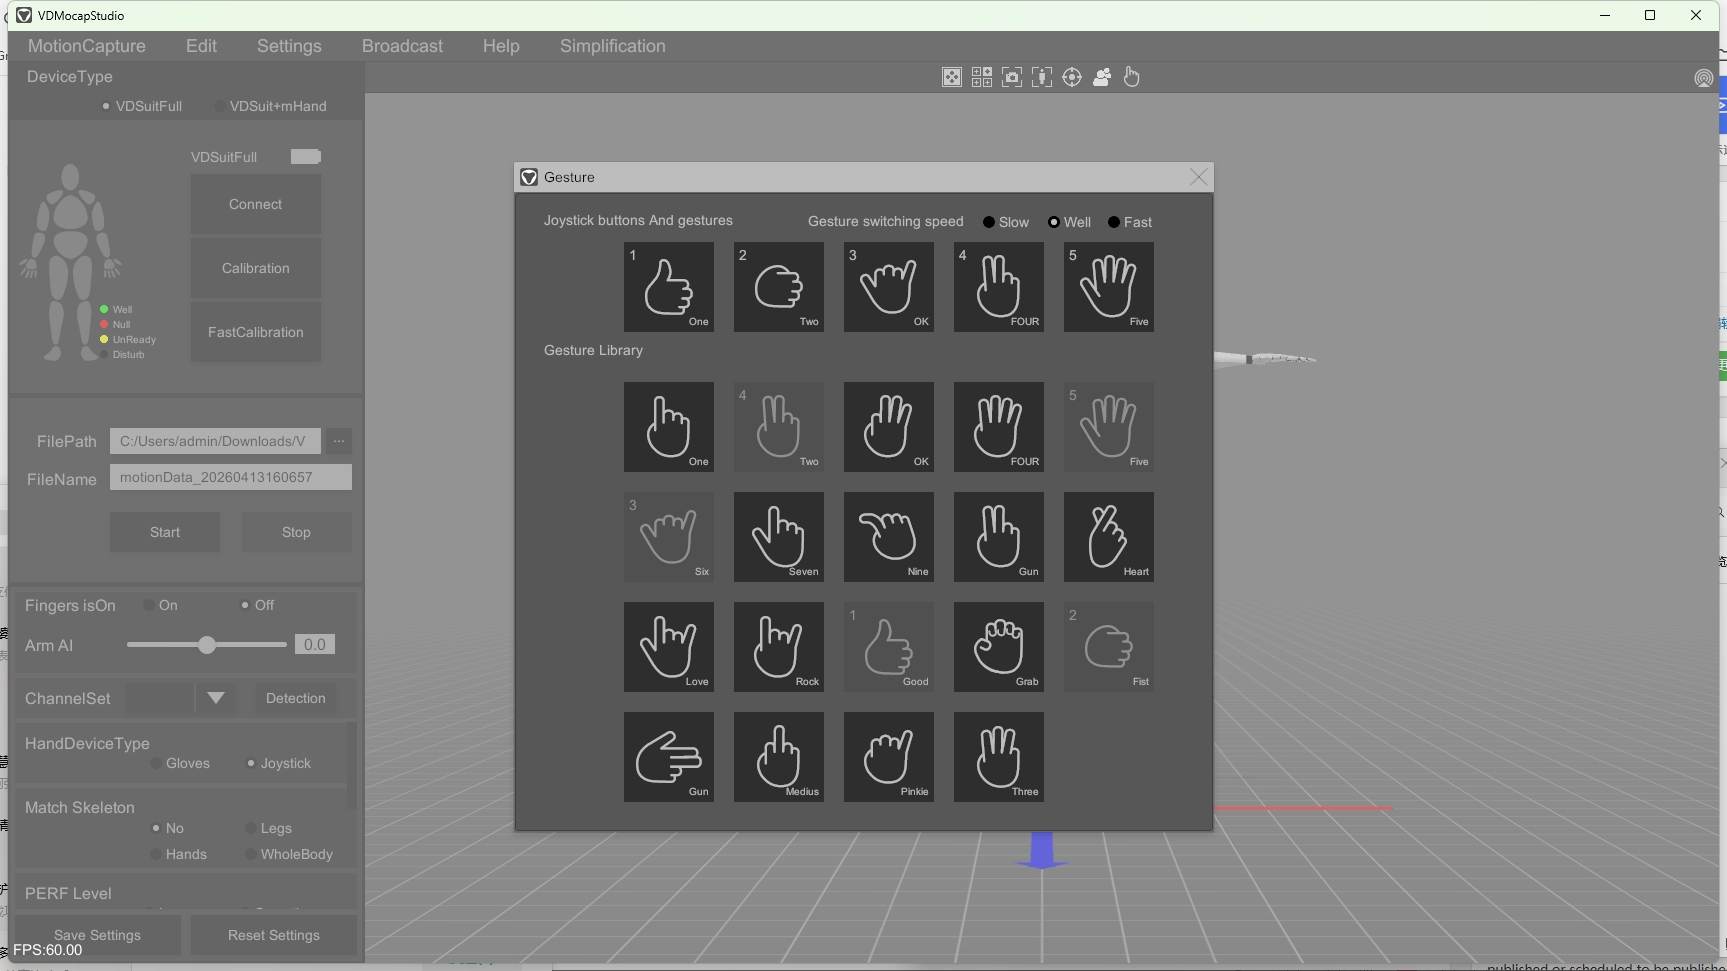Select the Love gesture tile
Viewport: 1727px width, 971px height.
[668, 647]
